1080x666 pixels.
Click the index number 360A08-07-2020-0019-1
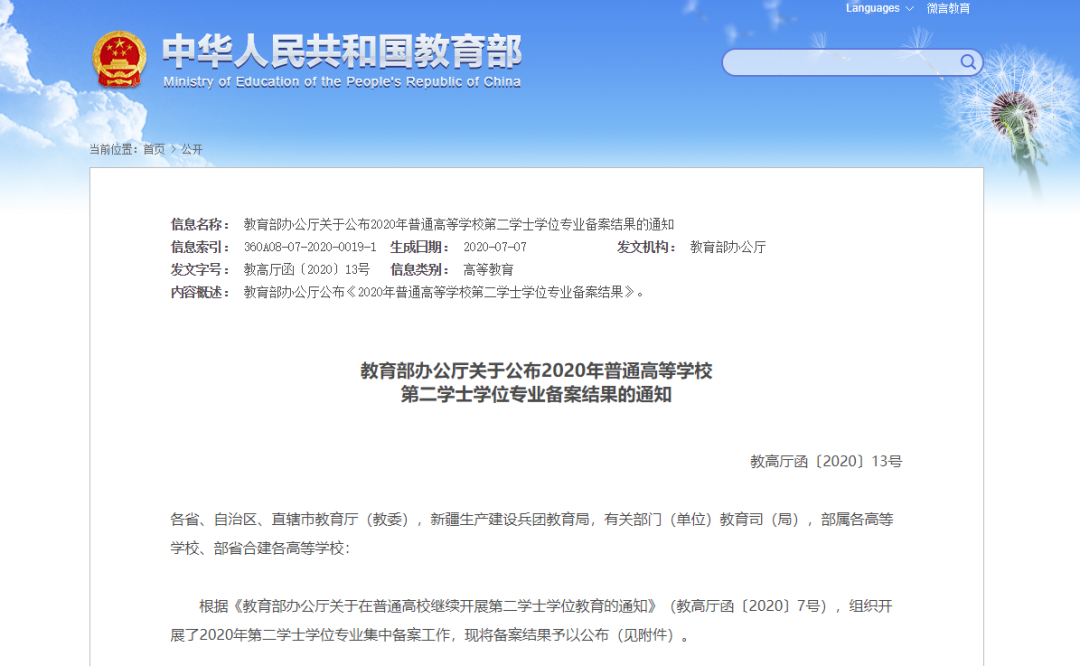pos(310,247)
